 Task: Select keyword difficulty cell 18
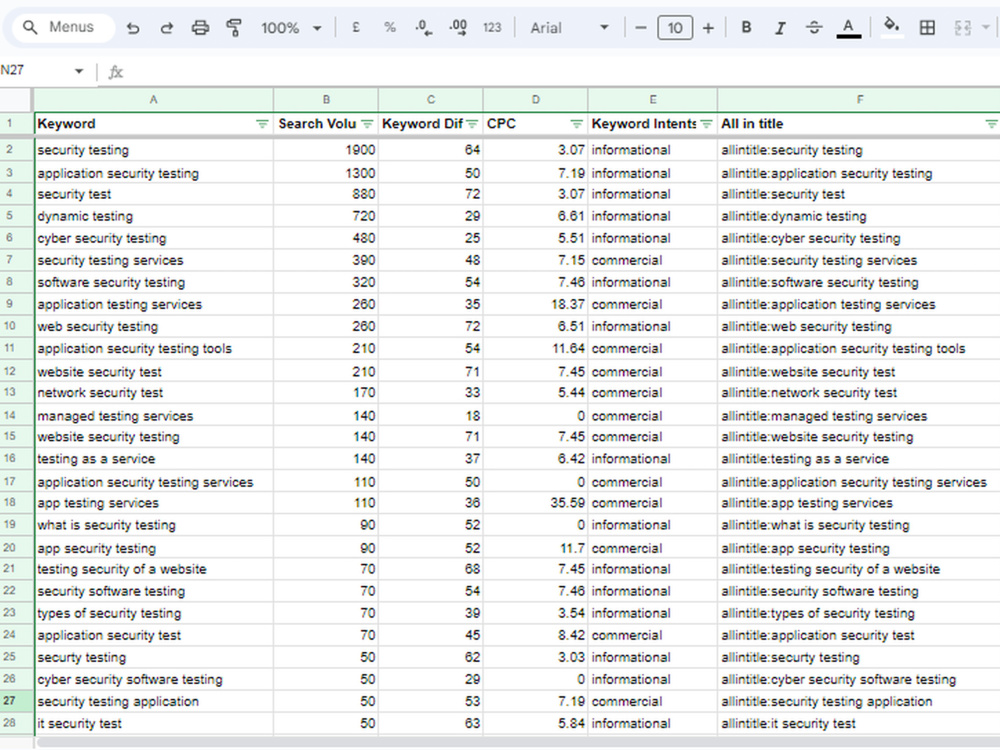430,416
